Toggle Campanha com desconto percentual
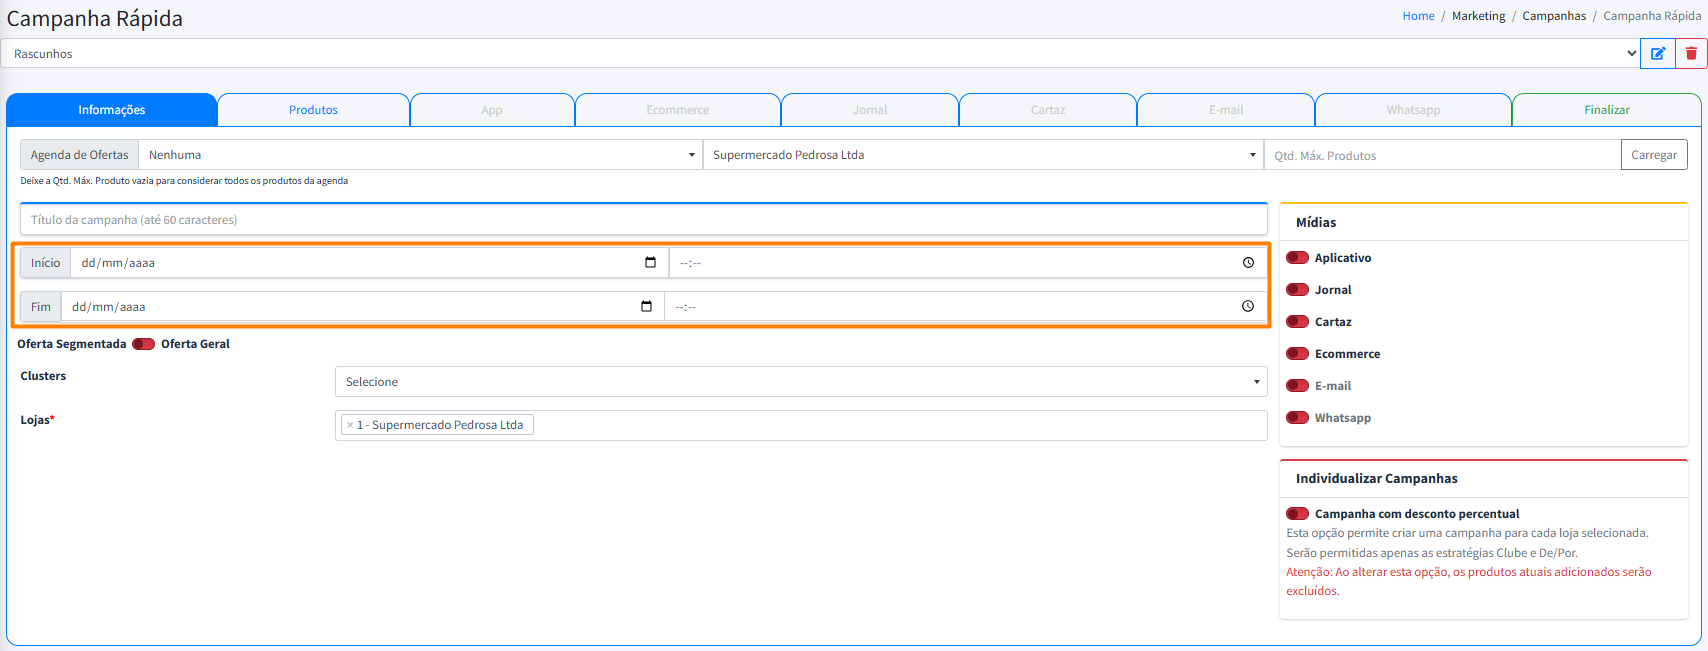 coord(1297,514)
